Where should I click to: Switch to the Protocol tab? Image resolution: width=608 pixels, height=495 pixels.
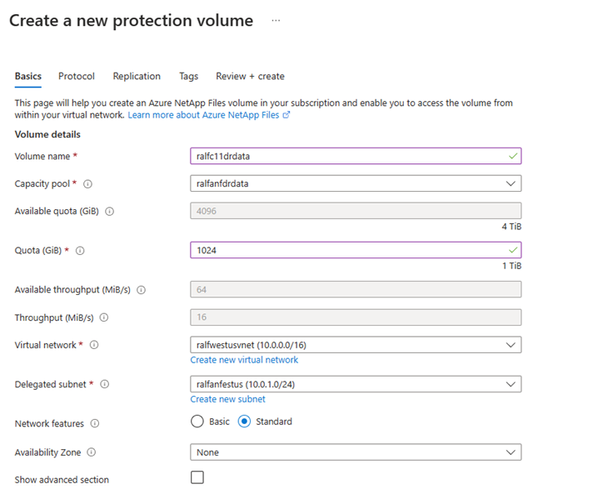tap(76, 76)
